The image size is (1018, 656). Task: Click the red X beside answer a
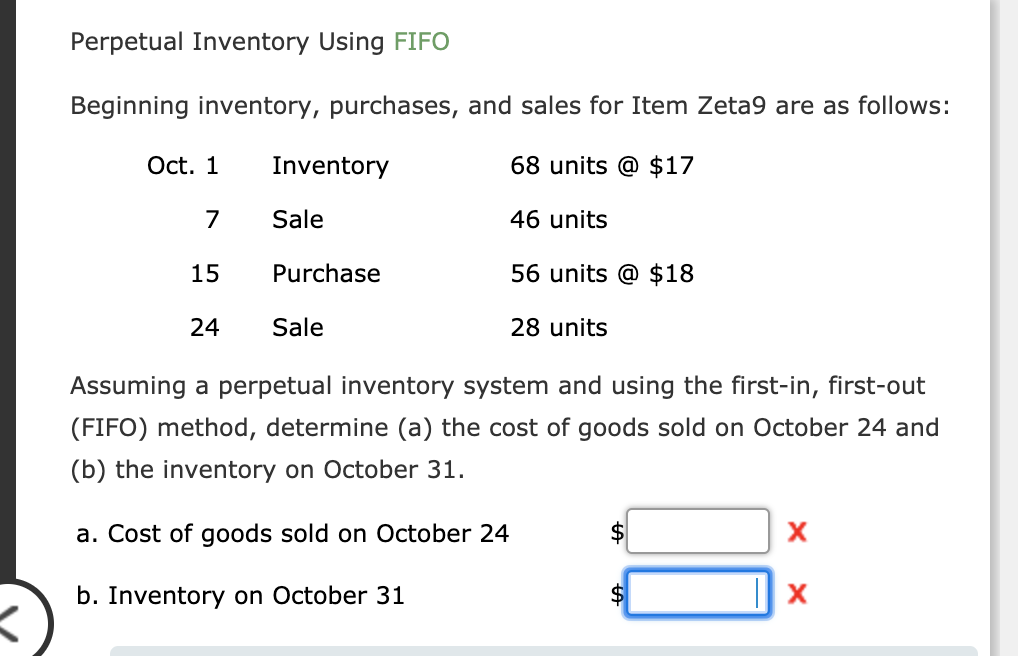798,533
